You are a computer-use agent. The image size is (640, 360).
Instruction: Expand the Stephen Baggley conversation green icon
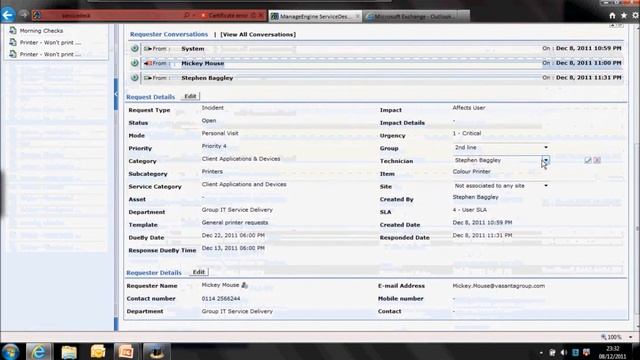point(134,78)
